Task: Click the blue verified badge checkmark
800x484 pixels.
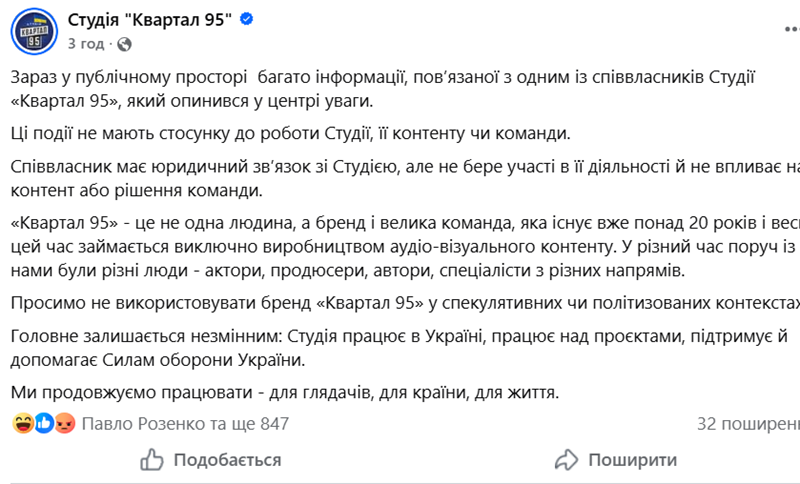Action: point(247,19)
